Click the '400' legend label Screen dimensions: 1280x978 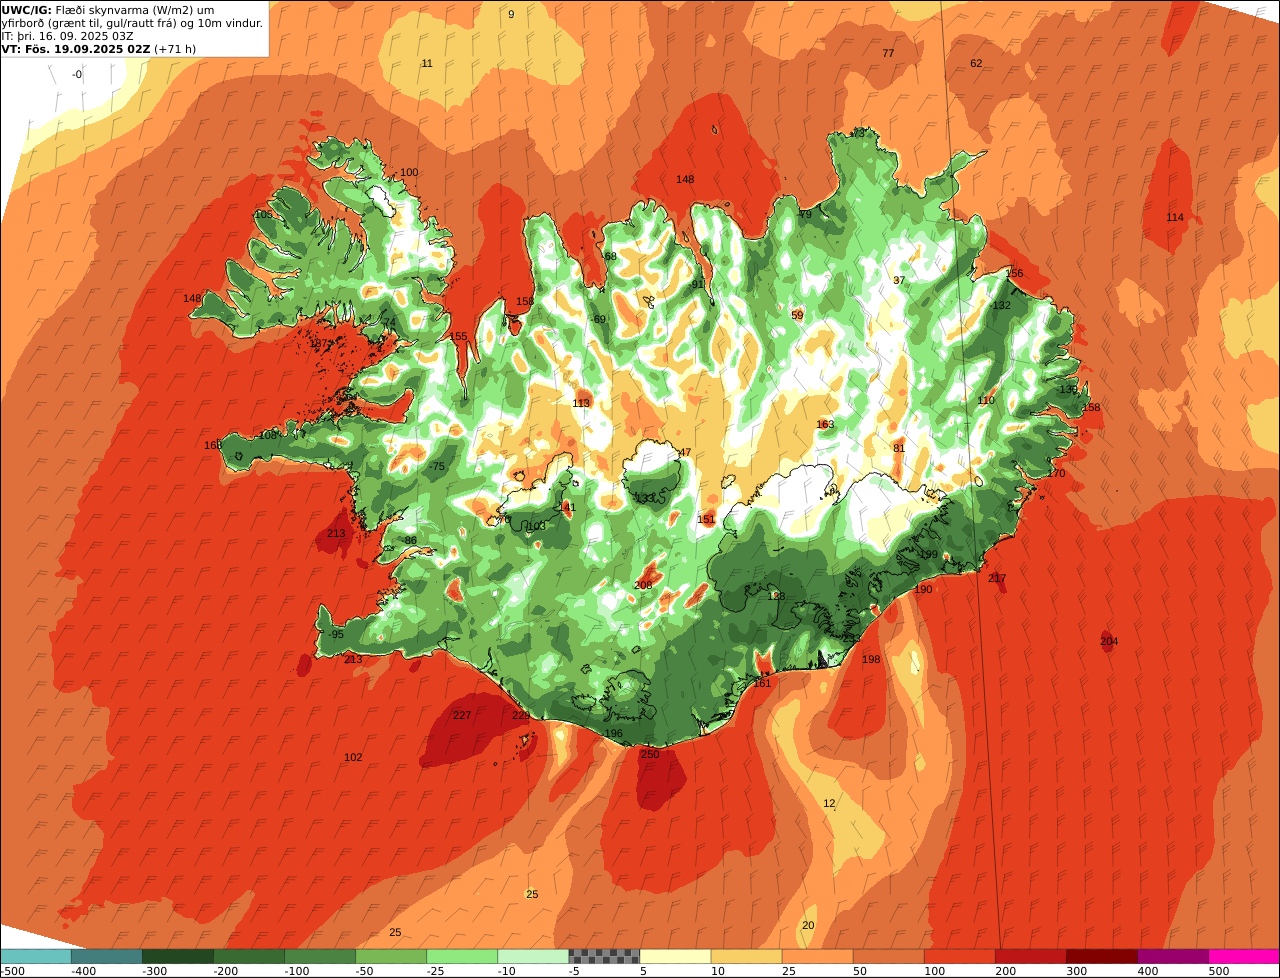coord(1147,971)
